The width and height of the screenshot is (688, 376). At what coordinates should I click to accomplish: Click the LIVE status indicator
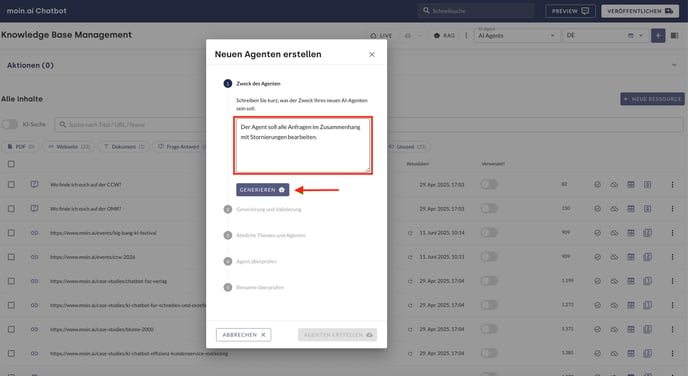(381, 36)
